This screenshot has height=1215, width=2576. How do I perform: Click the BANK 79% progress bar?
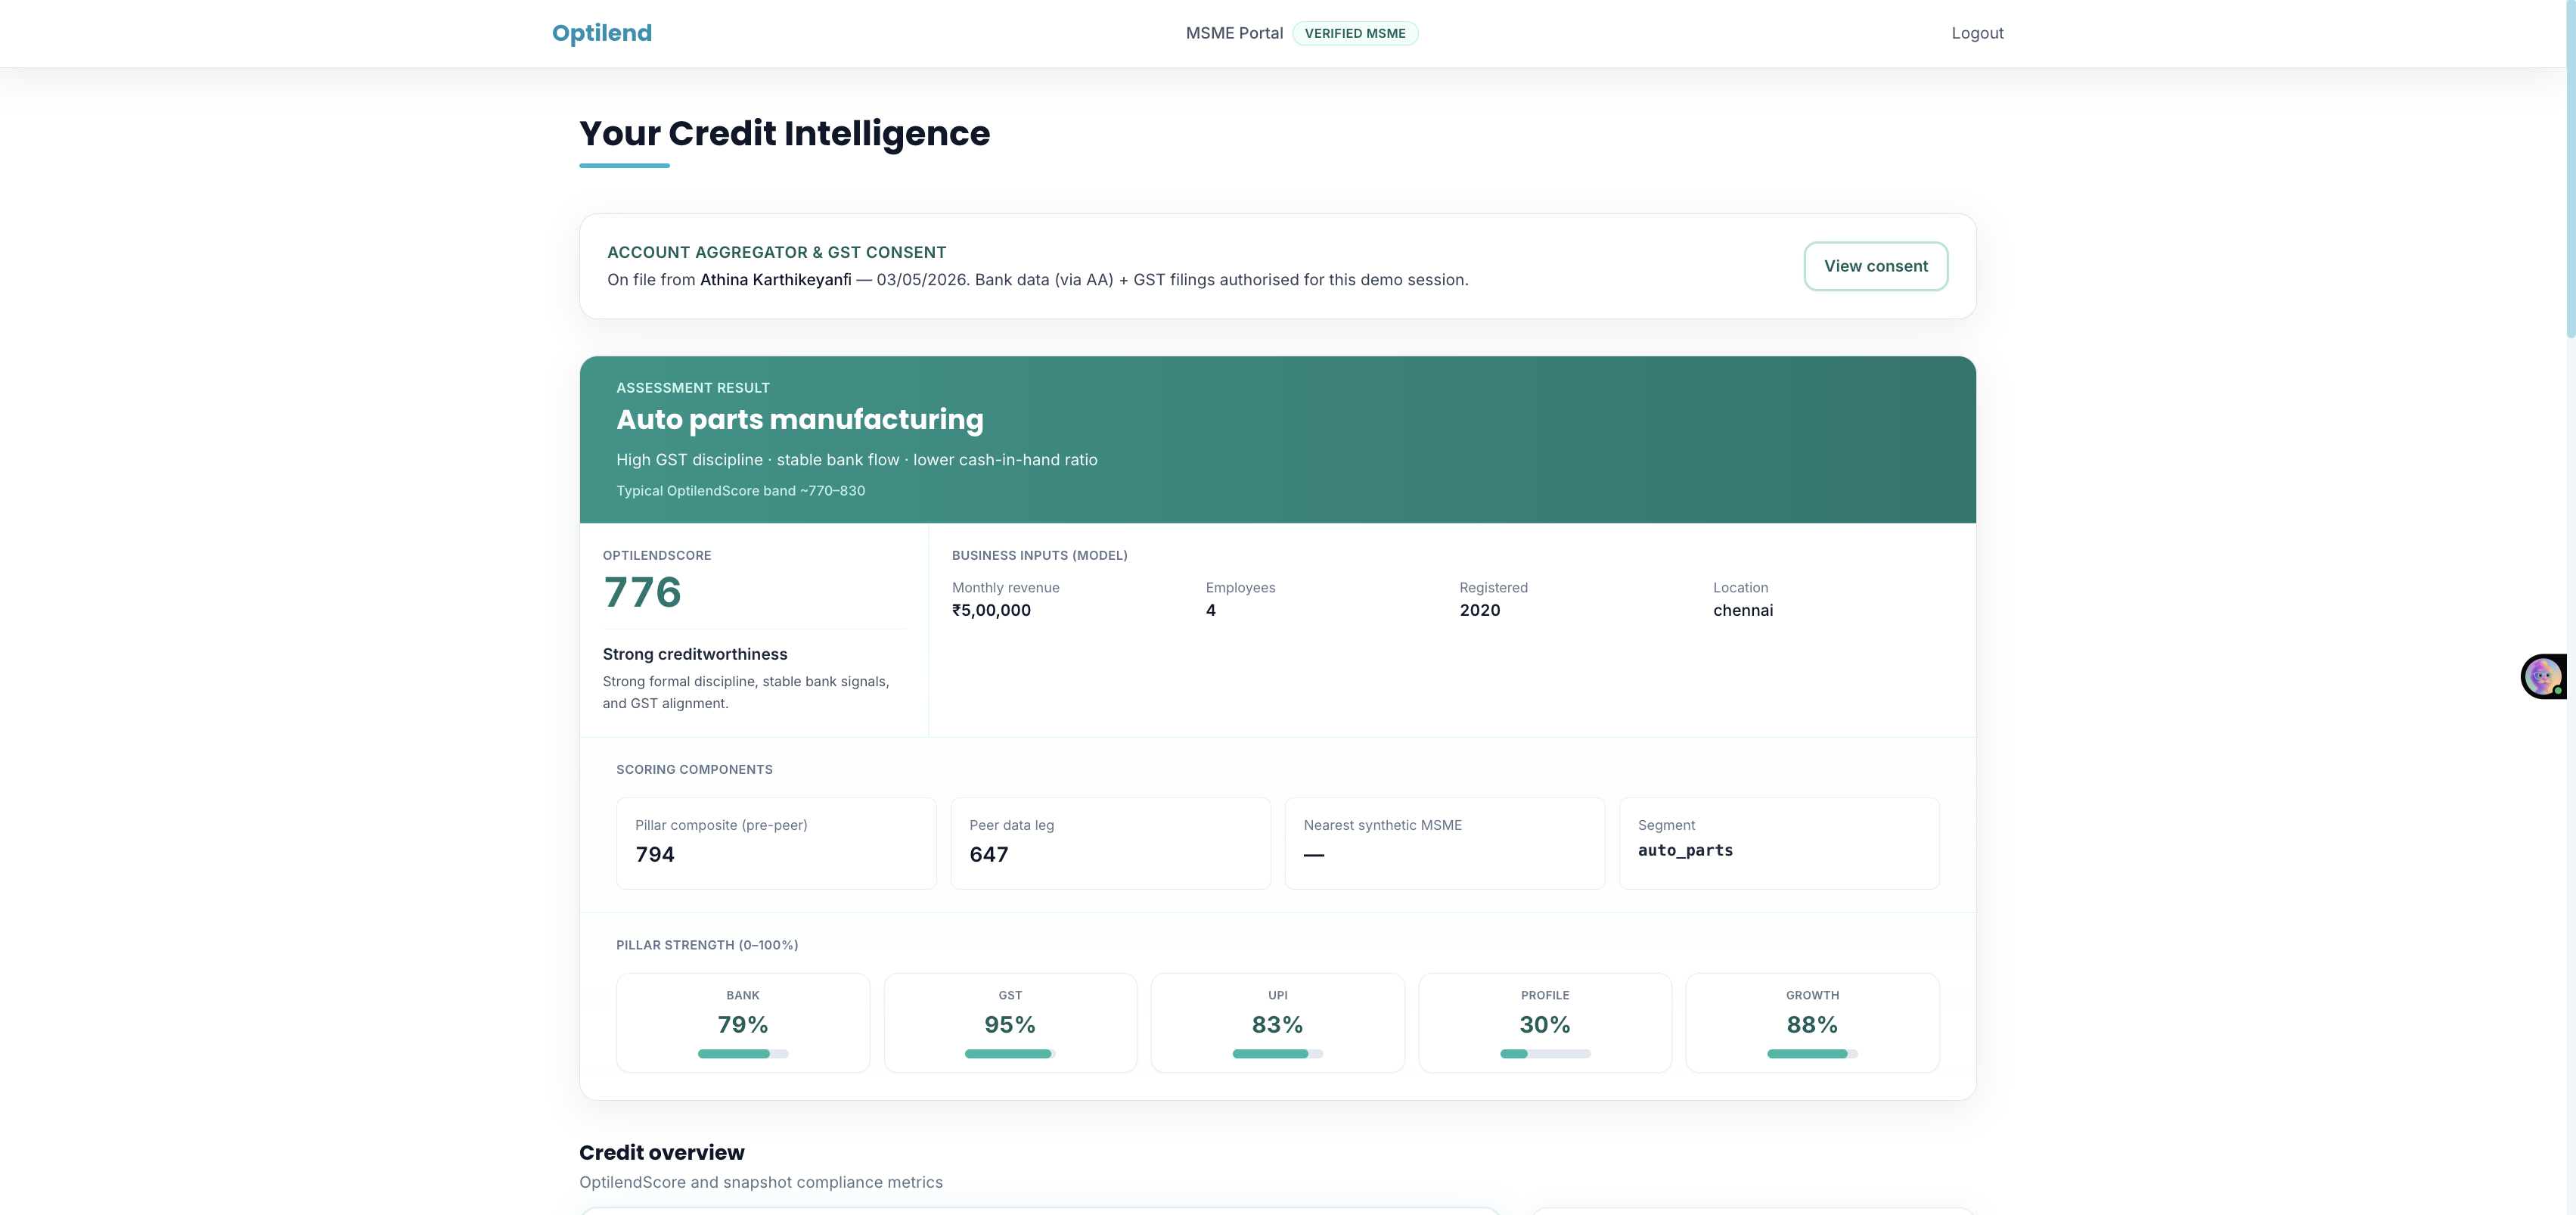[x=743, y=1053]
